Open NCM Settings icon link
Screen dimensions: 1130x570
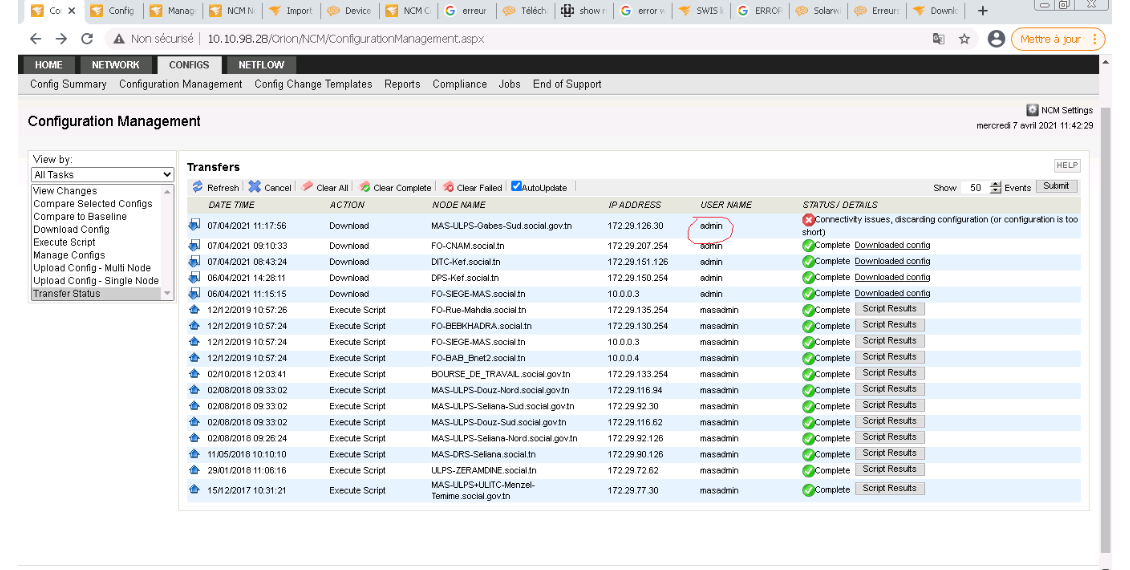[x=1033, y=110]
